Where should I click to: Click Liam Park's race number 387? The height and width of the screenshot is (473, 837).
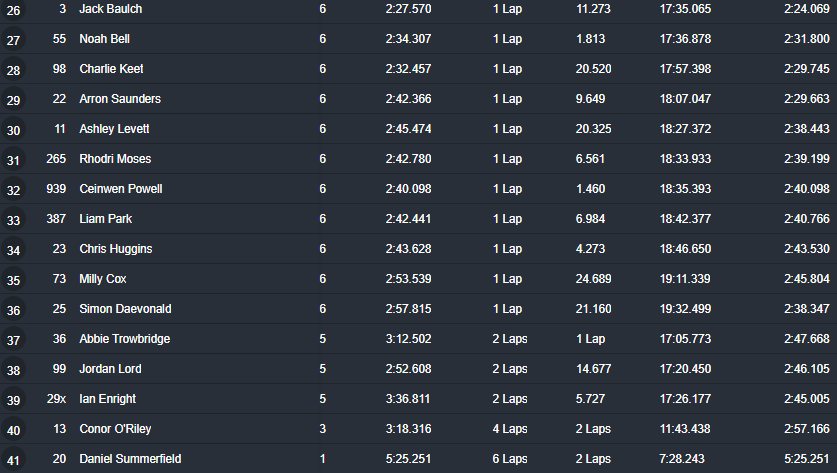tap(56, 219)
